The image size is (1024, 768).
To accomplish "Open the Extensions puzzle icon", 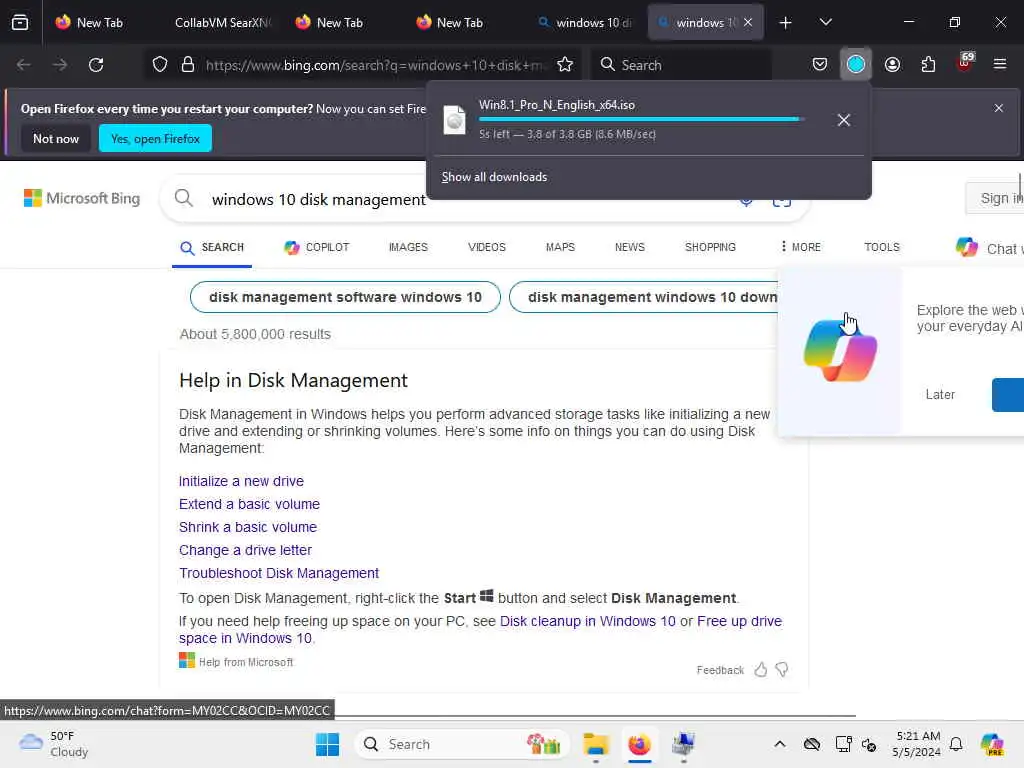I will click(x=928, y=64).
